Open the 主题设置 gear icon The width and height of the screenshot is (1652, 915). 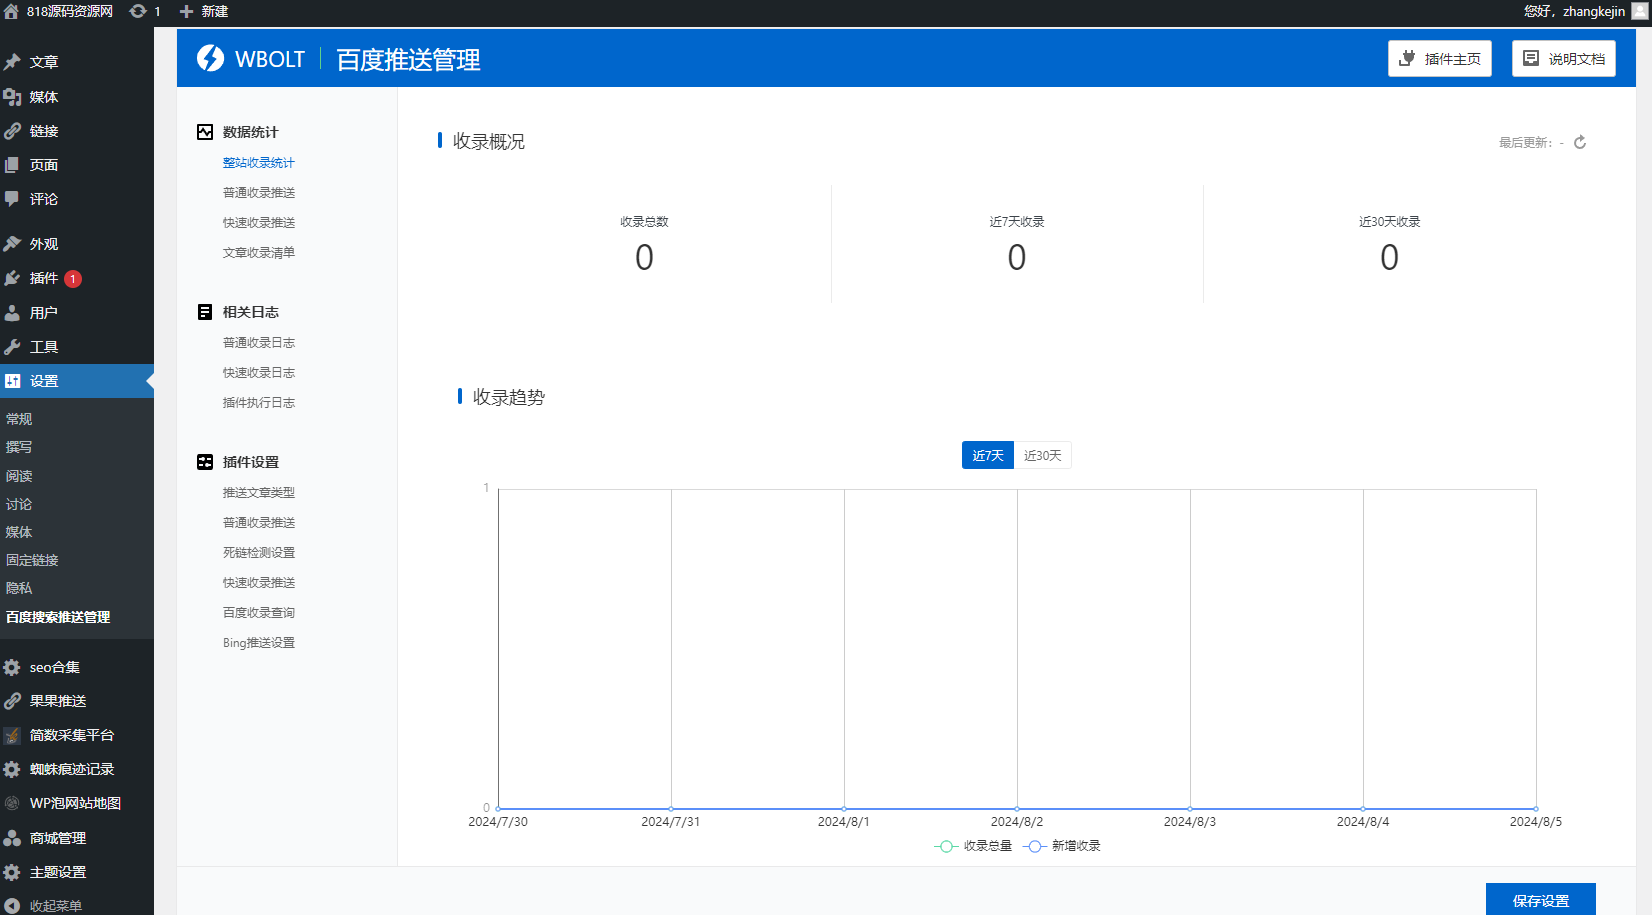(x=12, y=872)
